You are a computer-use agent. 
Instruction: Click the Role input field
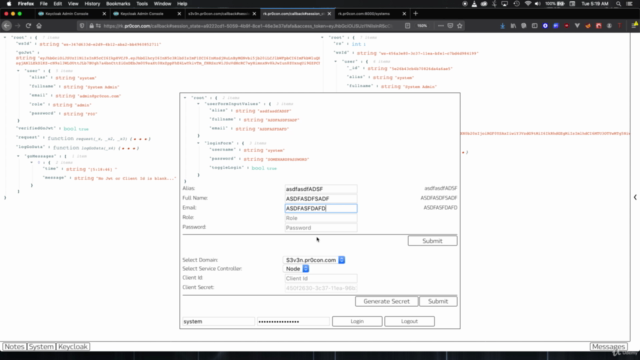click(321, 218)
